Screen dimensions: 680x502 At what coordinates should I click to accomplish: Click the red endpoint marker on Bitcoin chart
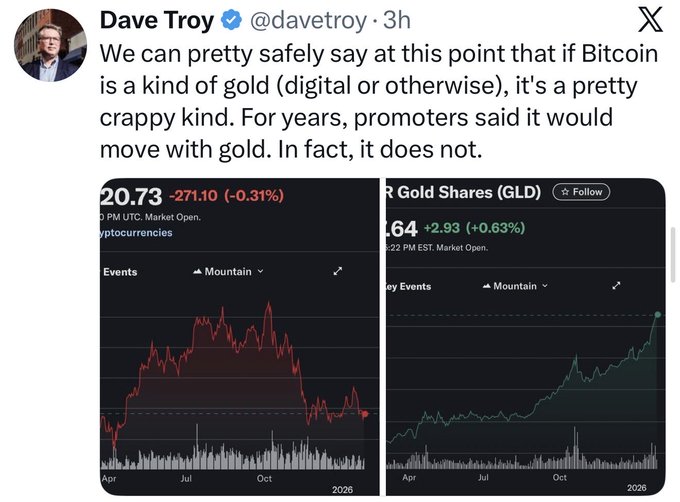click(365, 414)
